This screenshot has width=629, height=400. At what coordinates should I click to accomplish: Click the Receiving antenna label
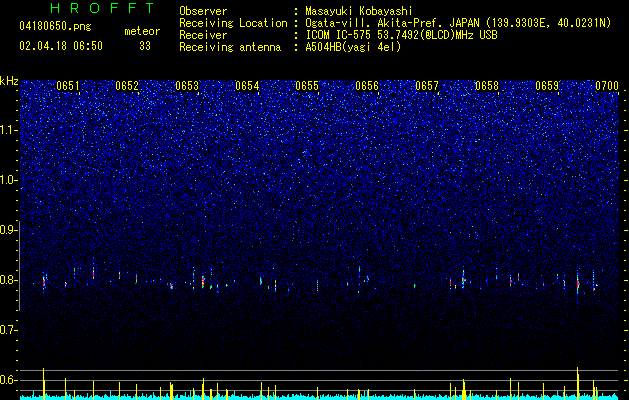coord(230,47)
